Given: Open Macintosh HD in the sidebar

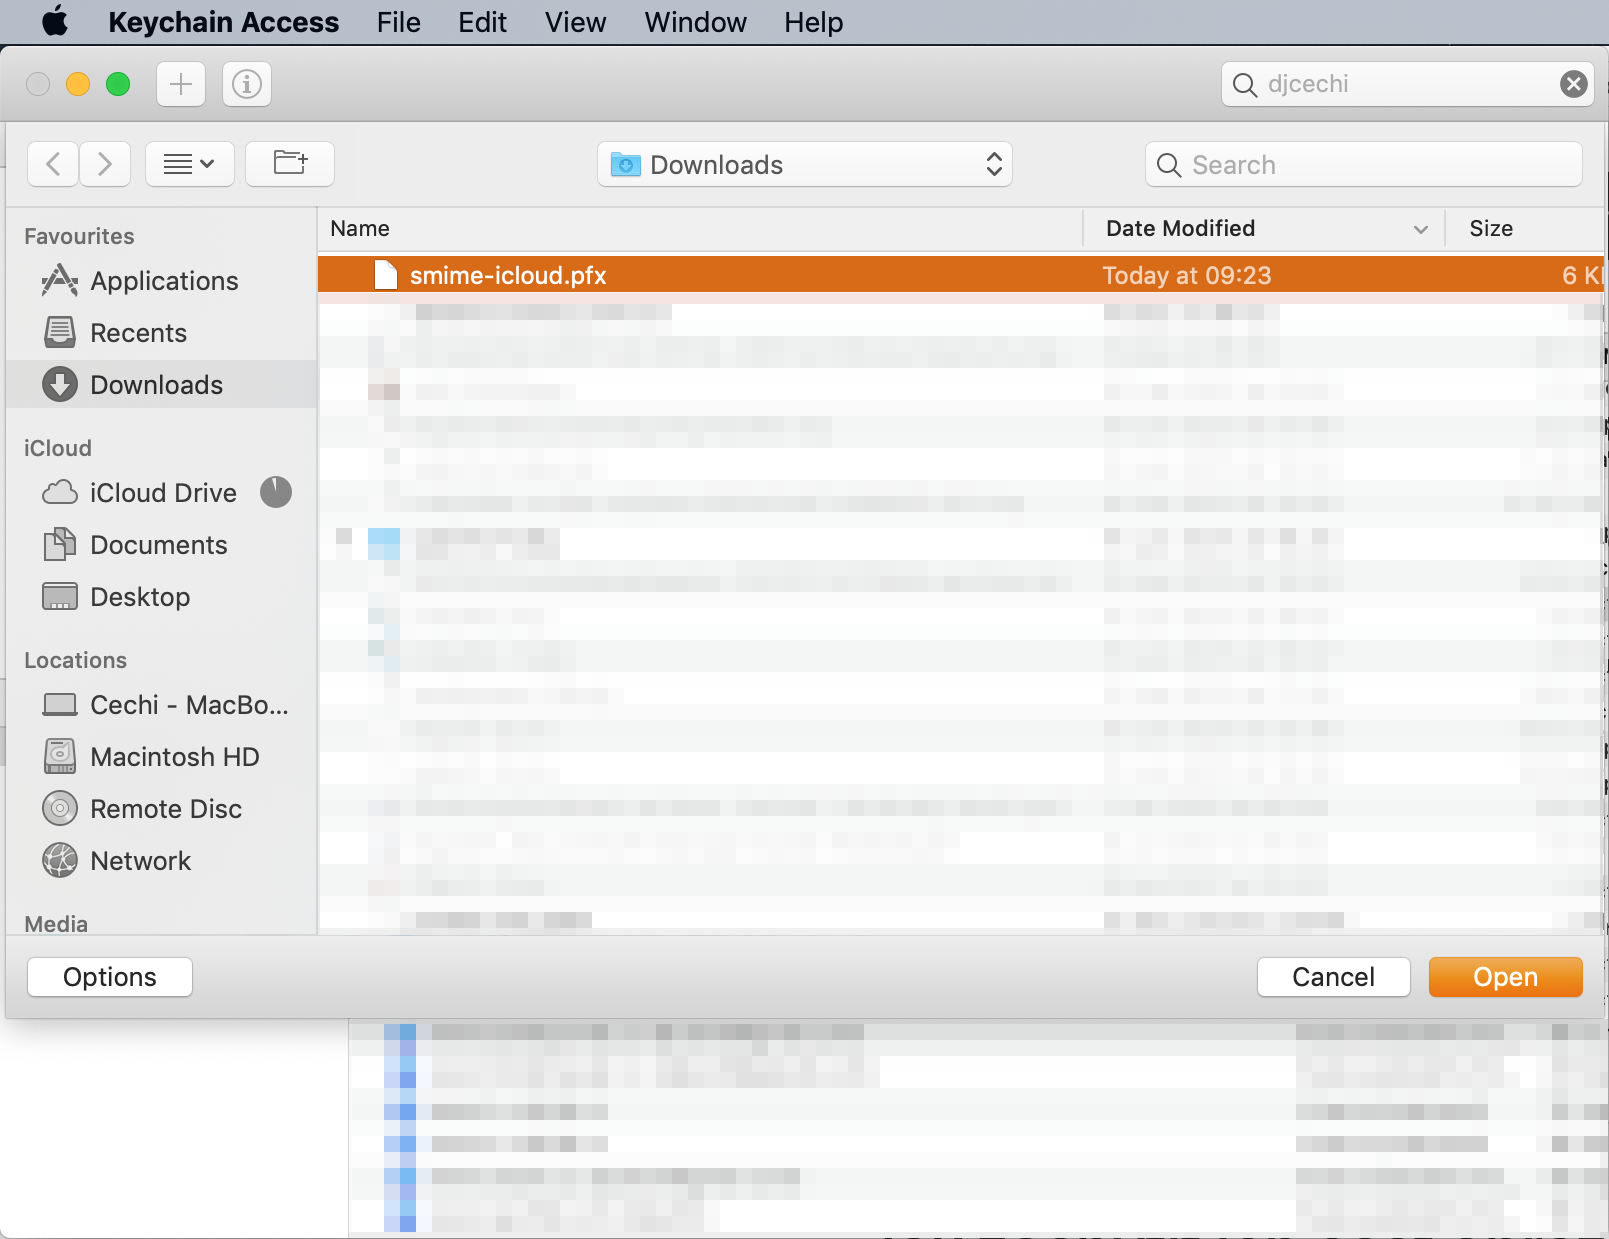Looking at the screenshot, I should [x=162, y=757].
